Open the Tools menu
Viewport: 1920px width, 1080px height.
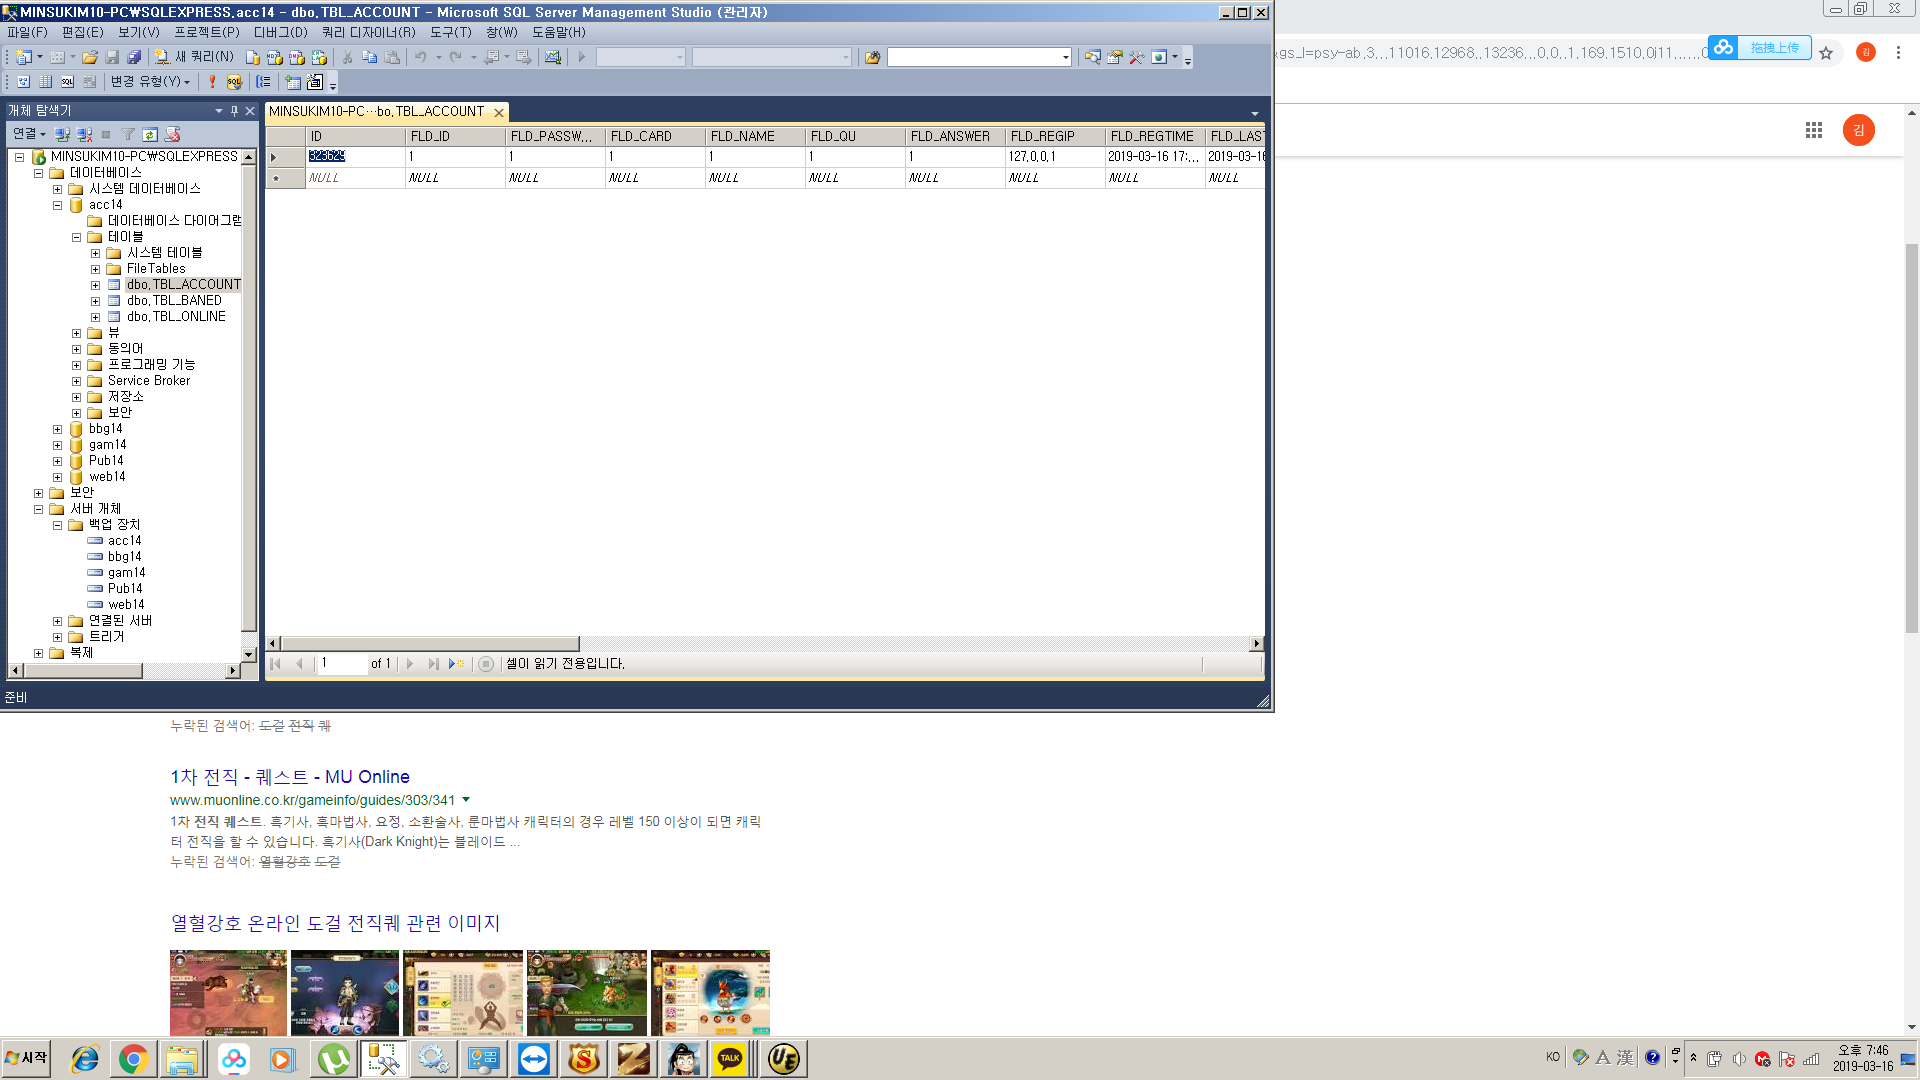click(450, 32)
